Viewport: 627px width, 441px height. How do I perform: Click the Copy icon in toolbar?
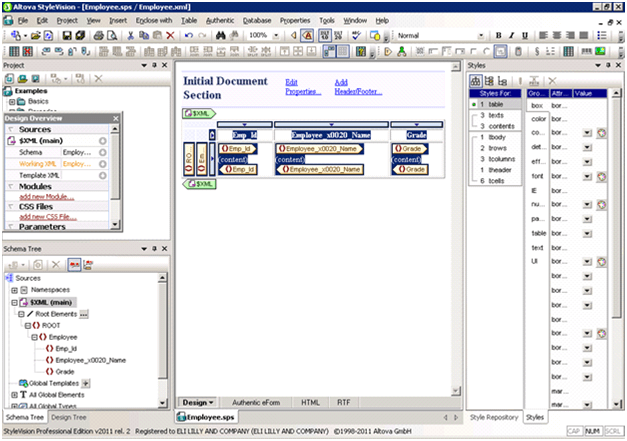(144, 36)
